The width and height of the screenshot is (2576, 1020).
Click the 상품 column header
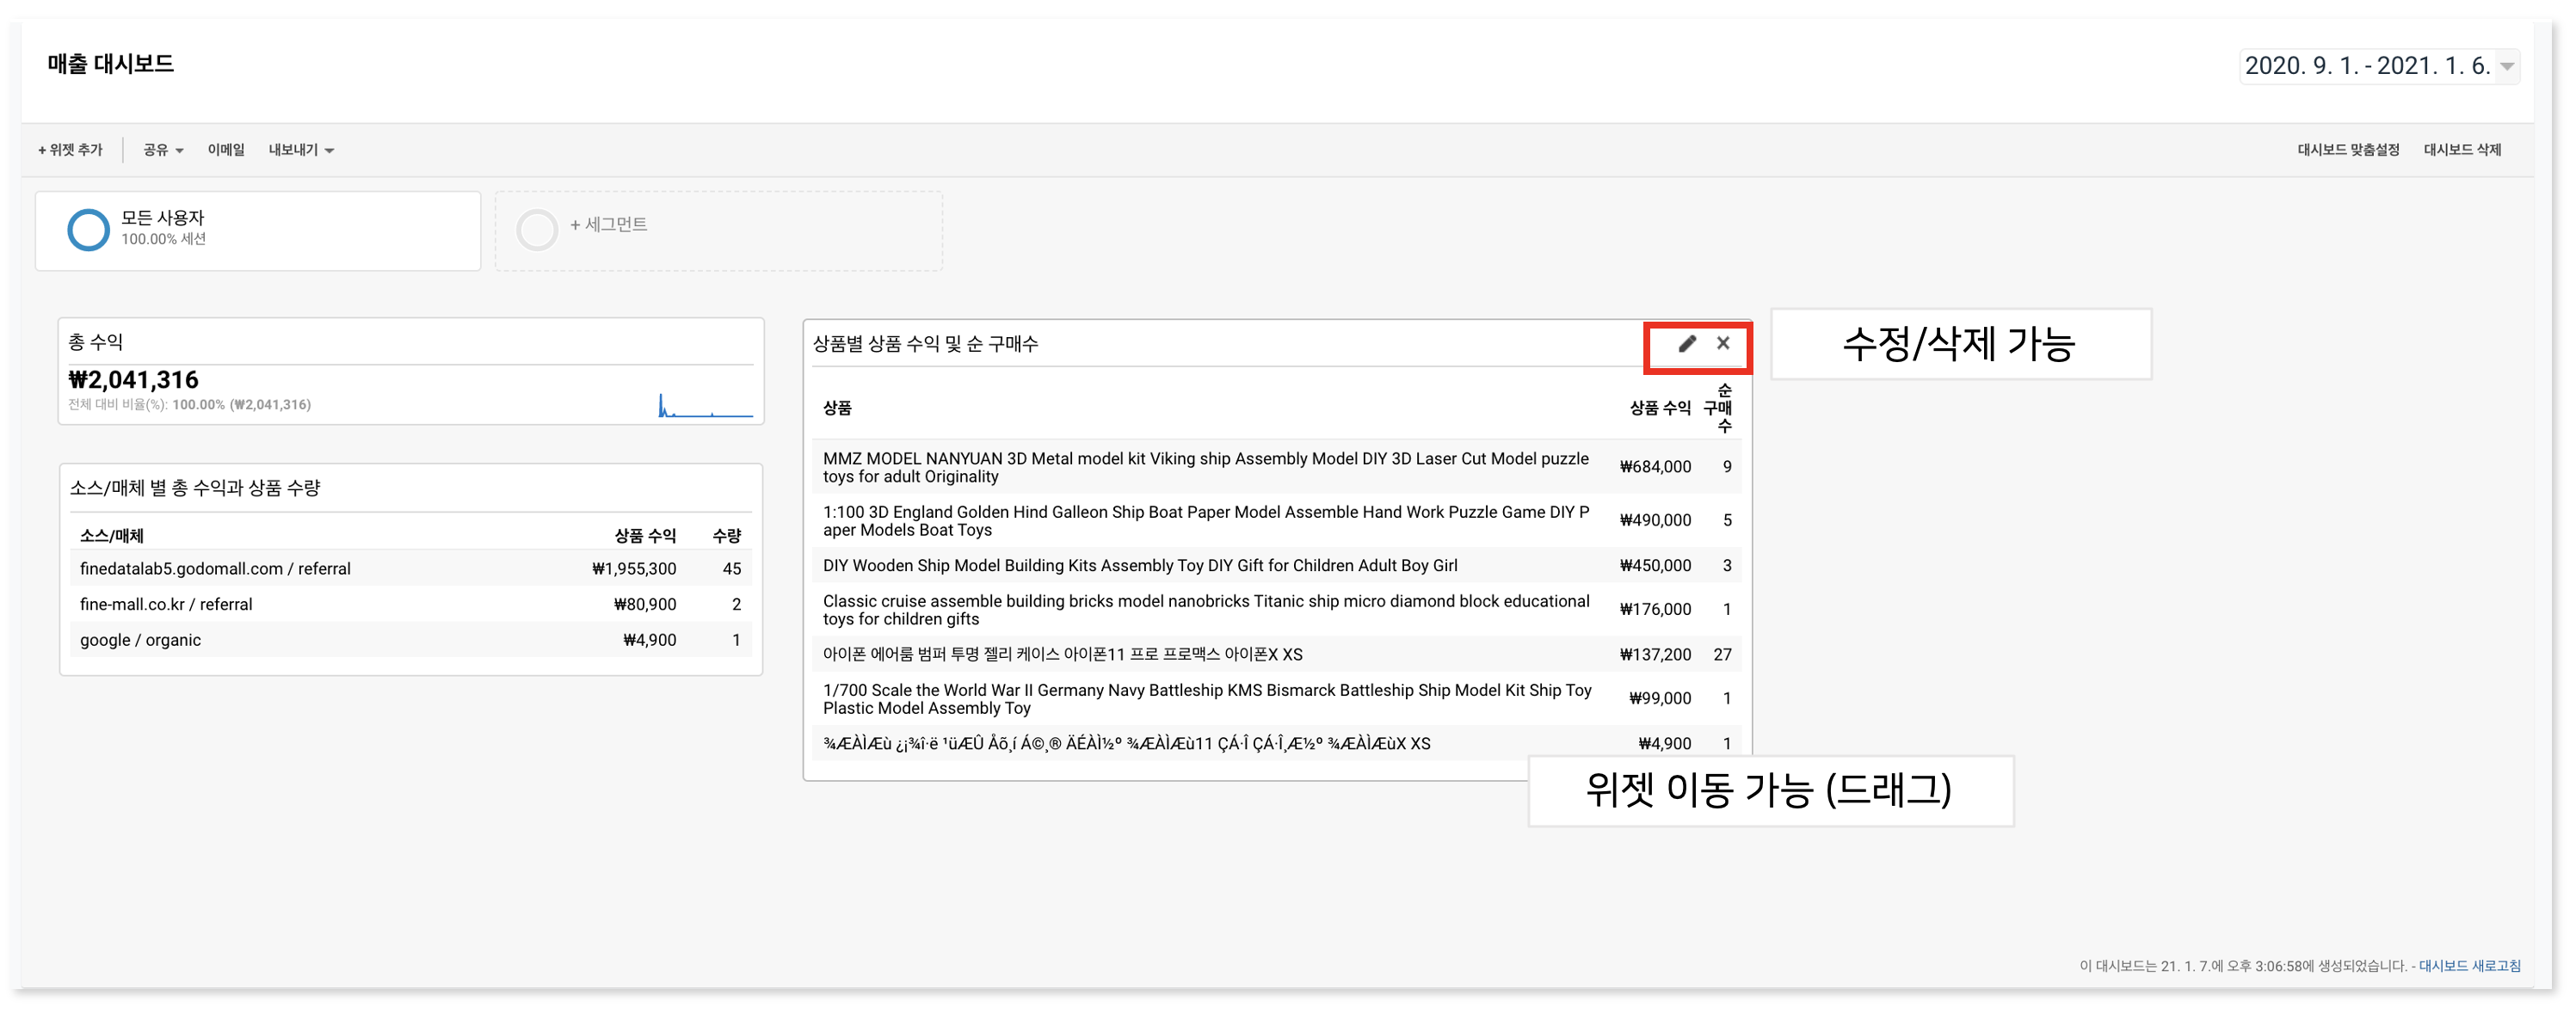(x=837, y=408)
